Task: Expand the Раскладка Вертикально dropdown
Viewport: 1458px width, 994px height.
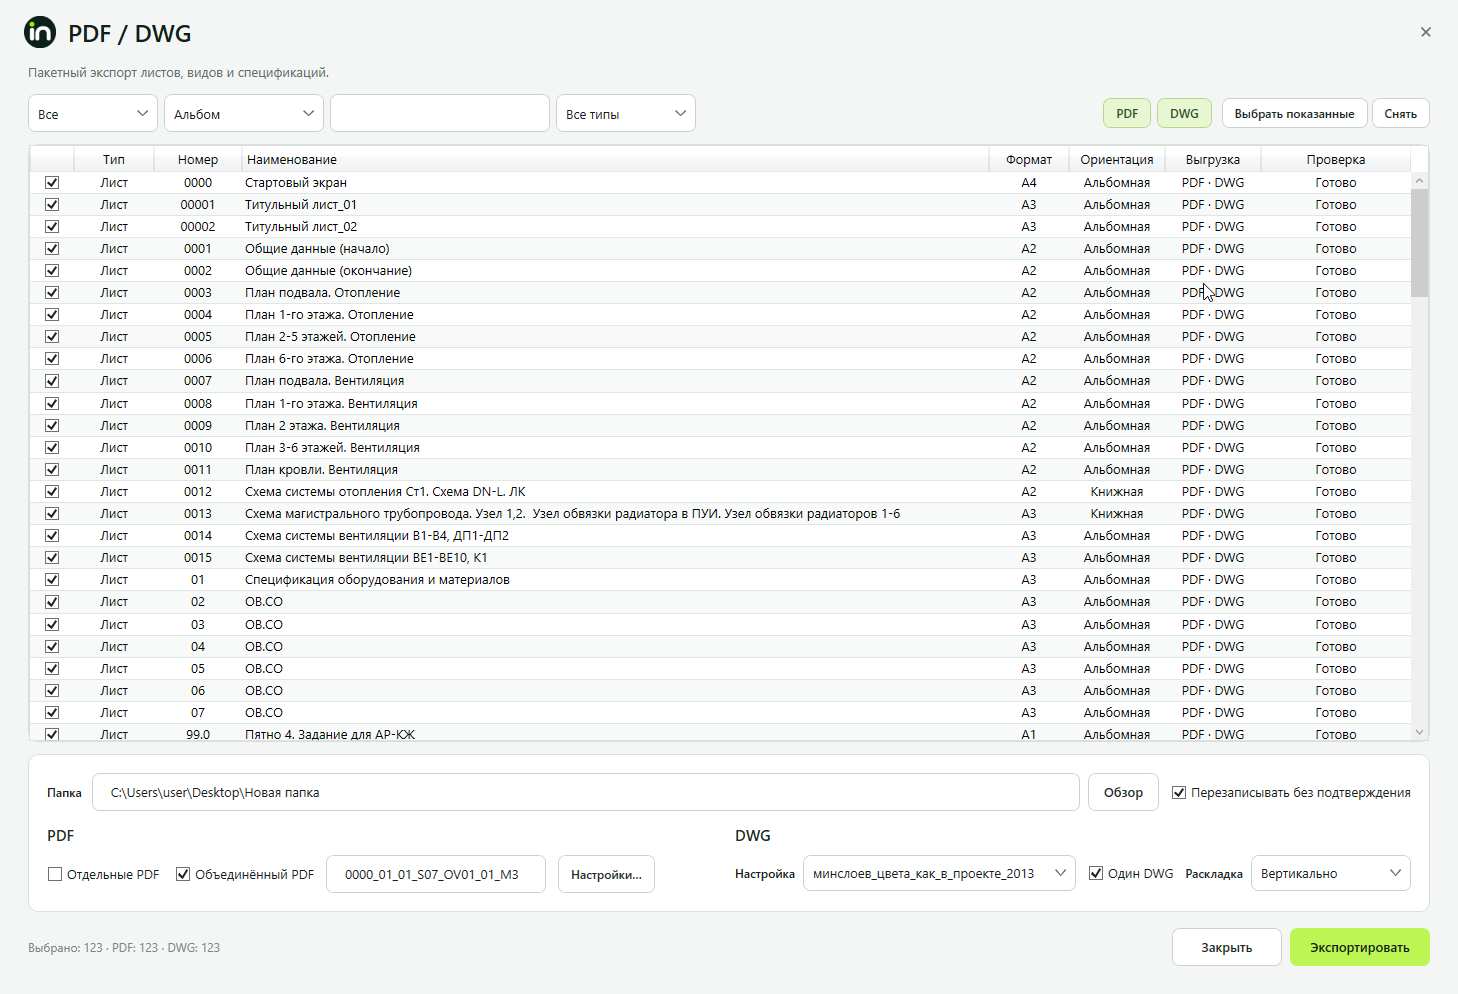Action: pyautogui.click(x=1331, y=873)
